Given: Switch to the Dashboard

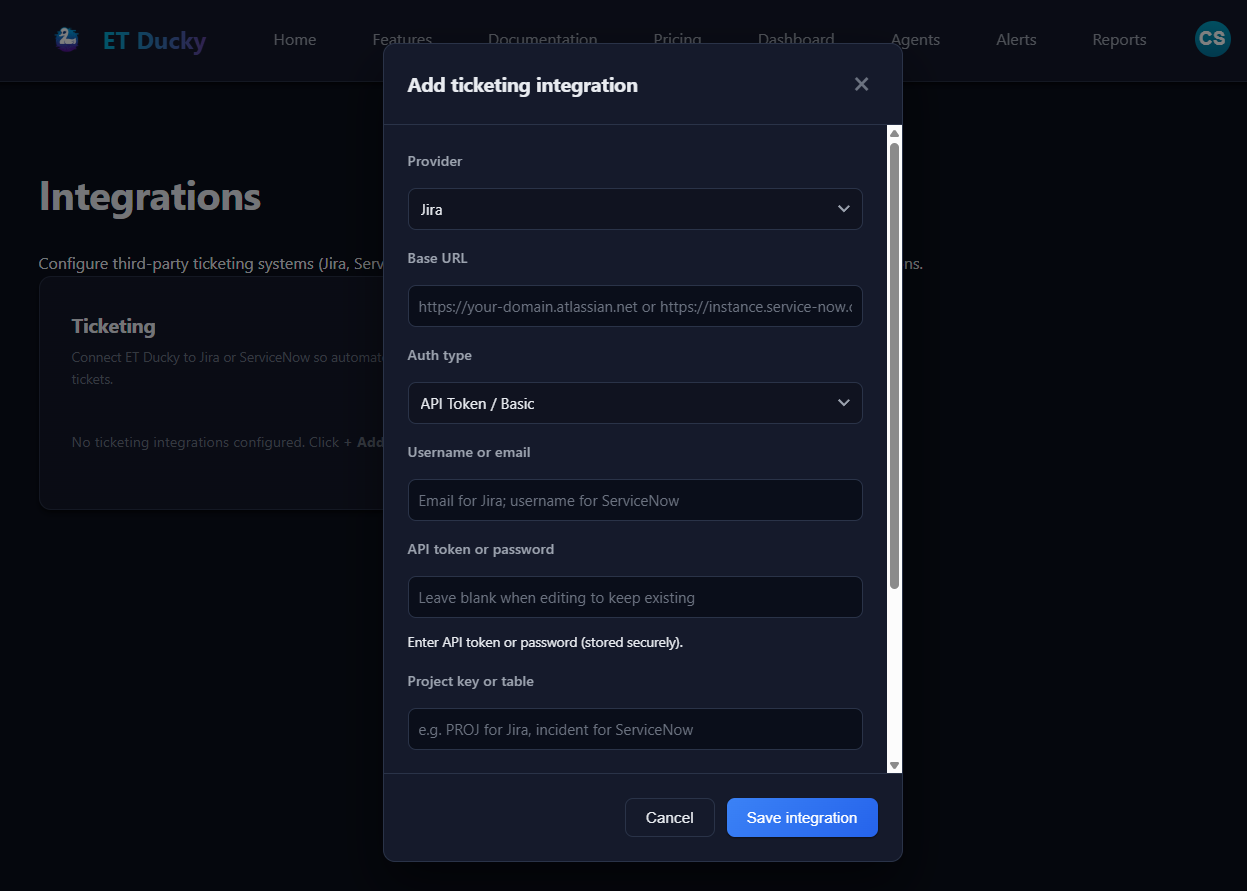Looking at the screenshot, I should pyautogui.click(x=796, y=40).
